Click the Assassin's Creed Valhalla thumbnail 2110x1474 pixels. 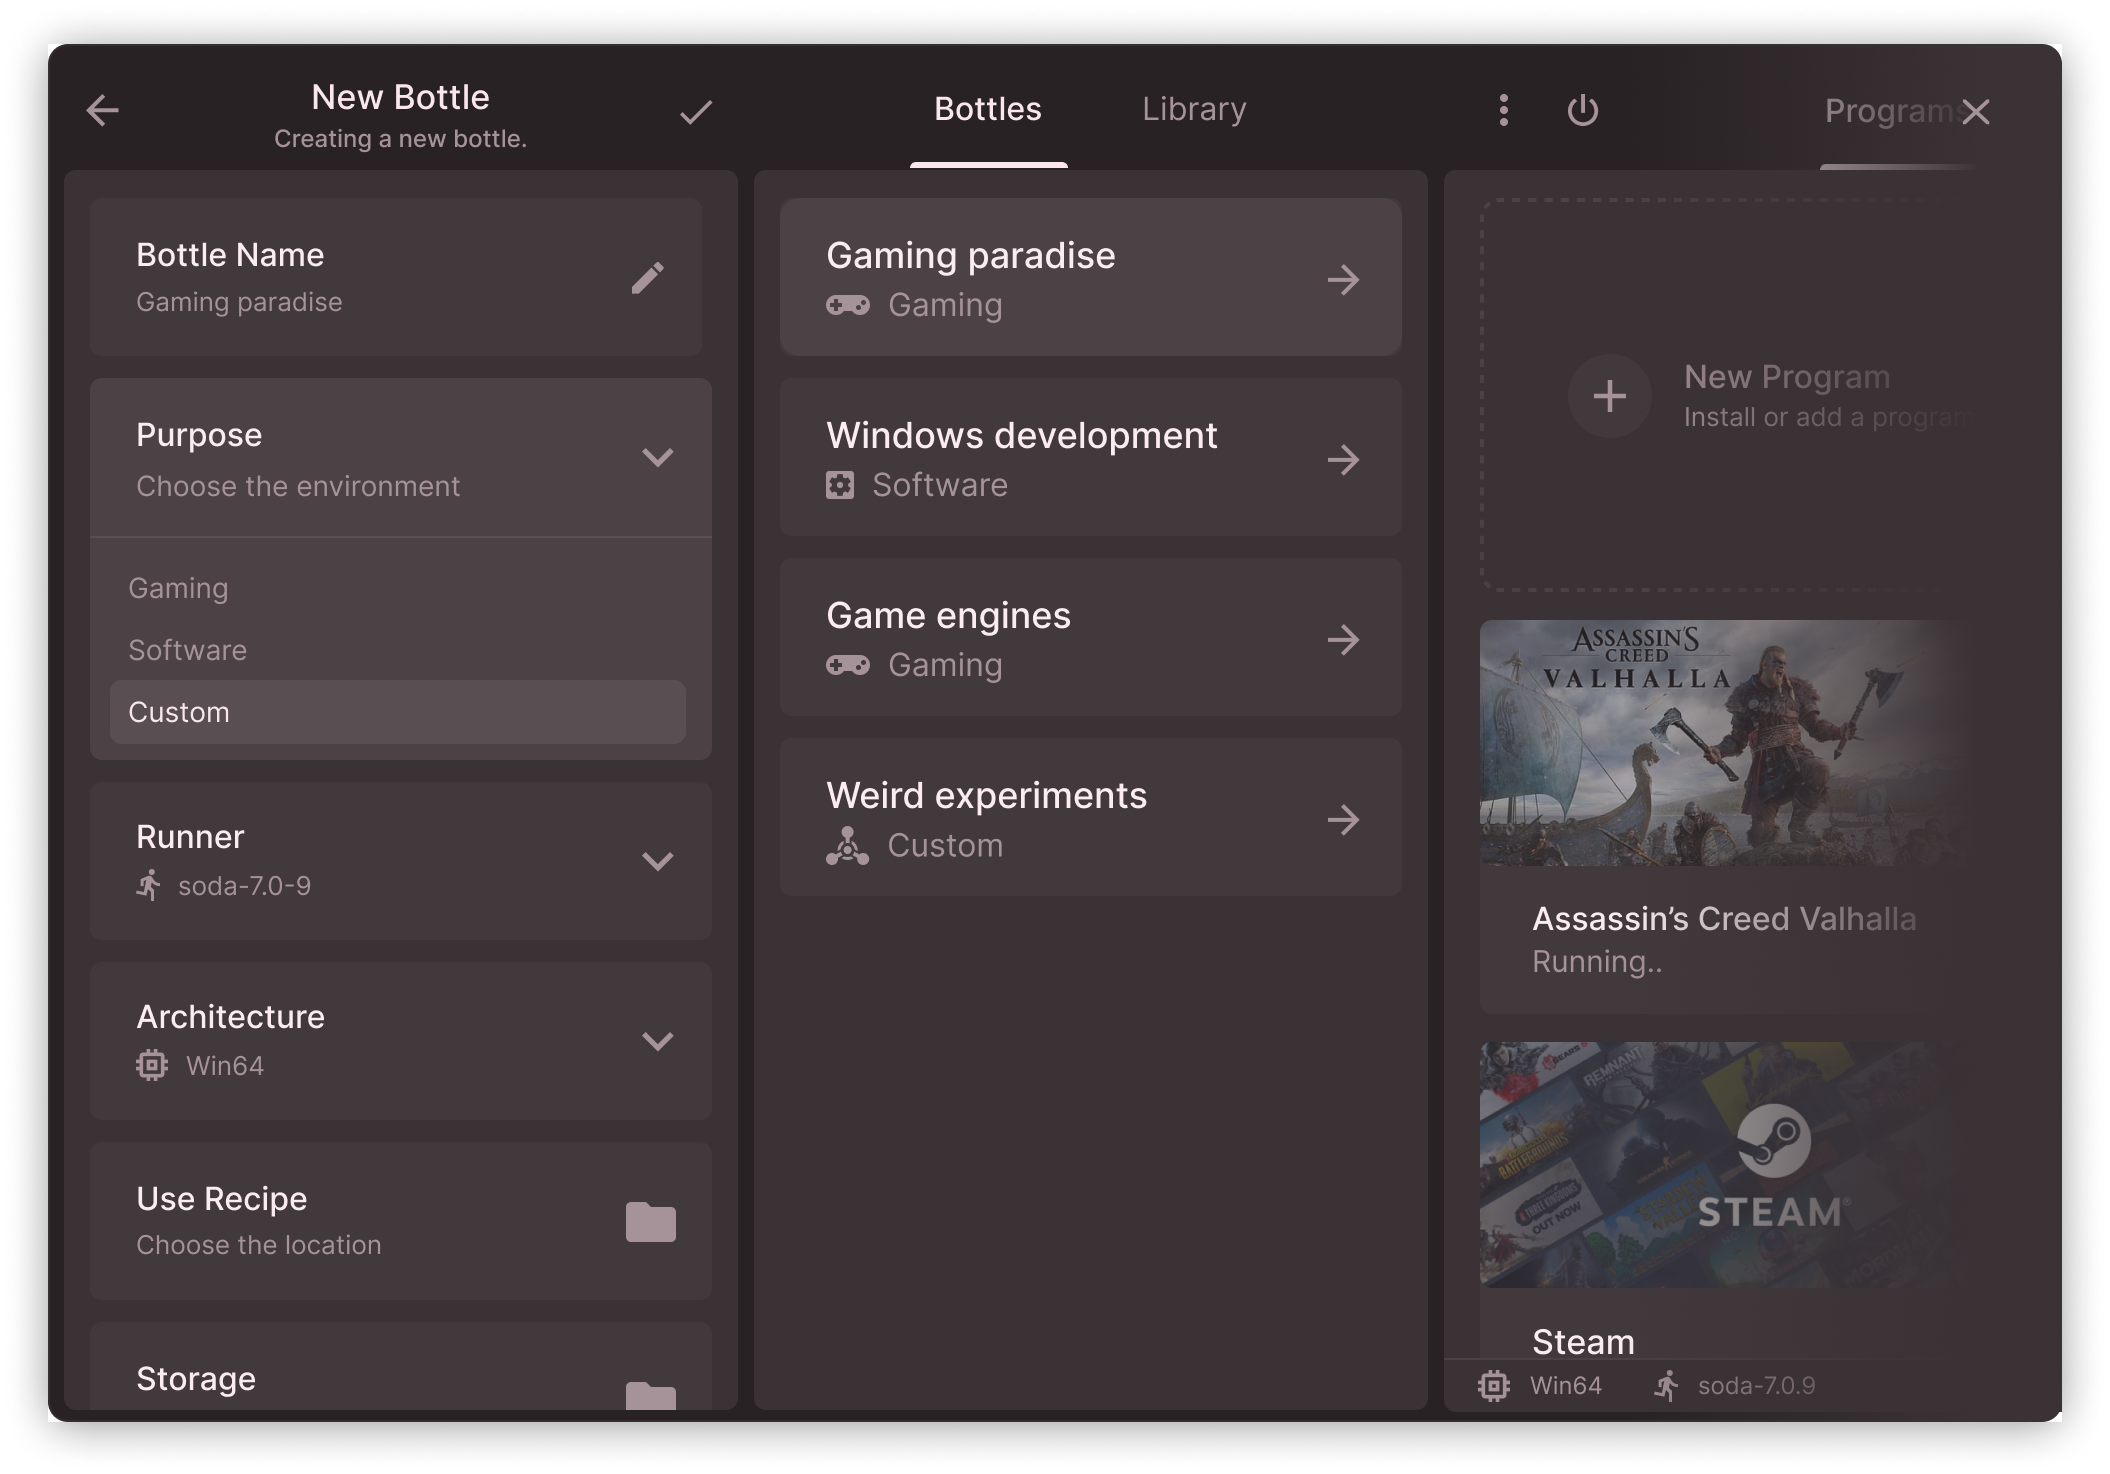[1720, 743]
